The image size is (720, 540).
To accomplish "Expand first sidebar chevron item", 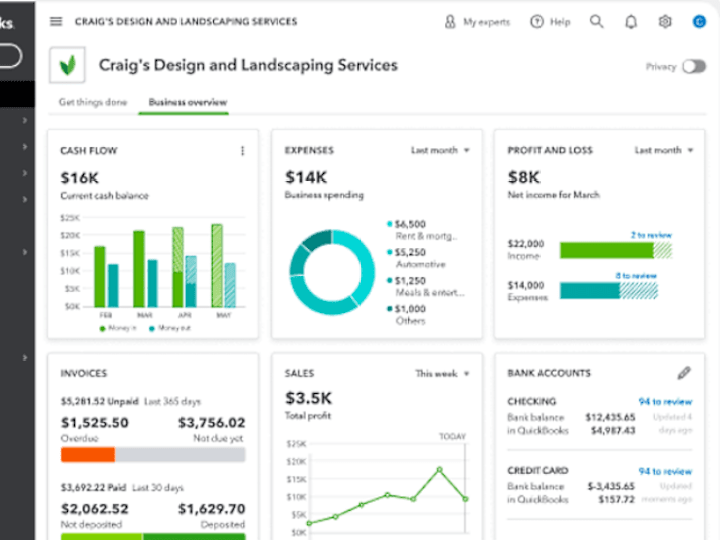I will (x=25, y=120).
